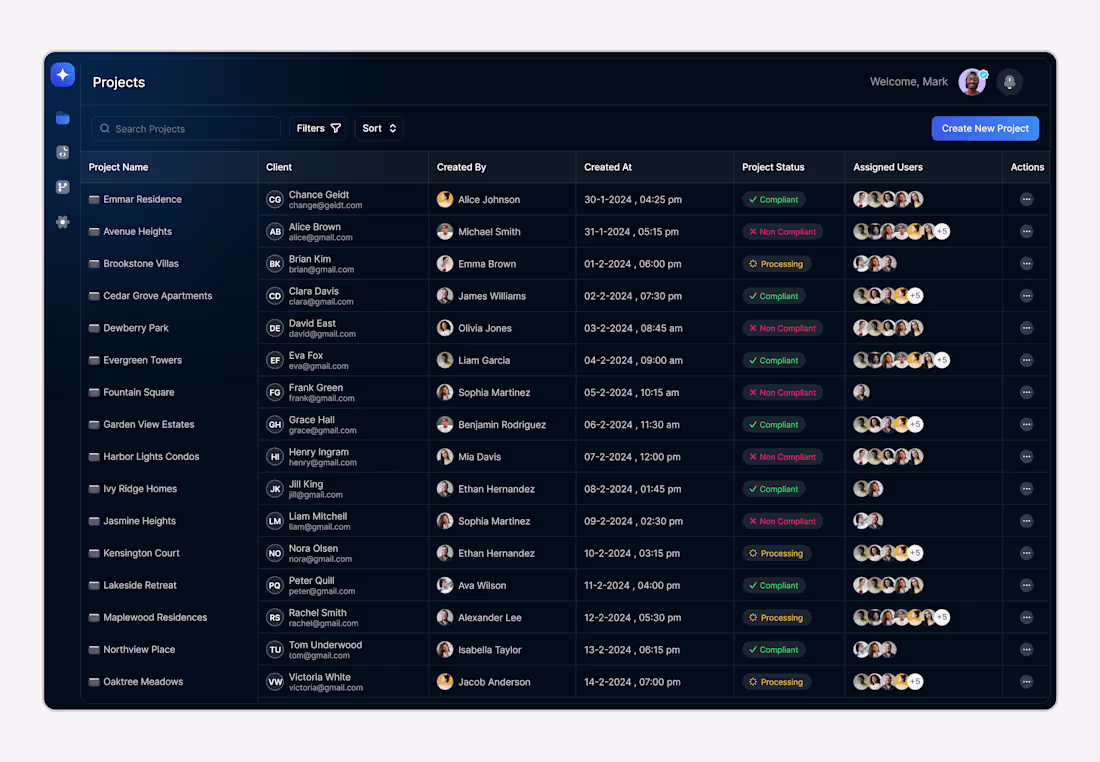Viewport: 1100px width, 762px height.
Task: Click the Create New Project button
Action: pyautogui.click(x=985, y=128)
